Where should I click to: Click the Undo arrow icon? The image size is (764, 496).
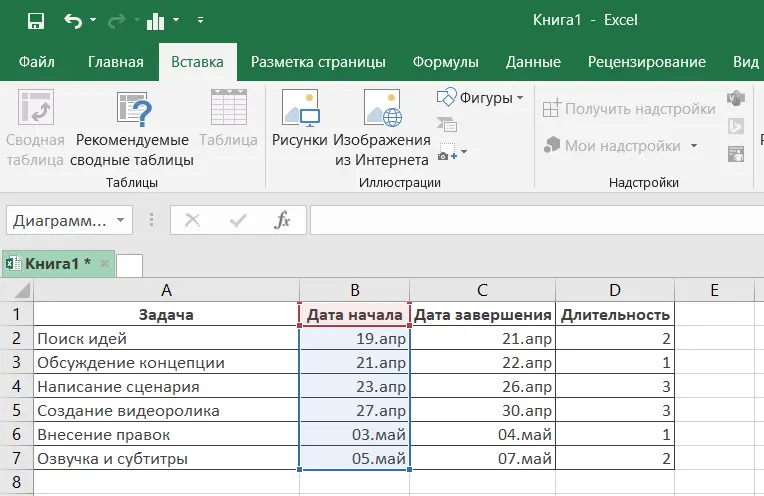tap(73, 20)
